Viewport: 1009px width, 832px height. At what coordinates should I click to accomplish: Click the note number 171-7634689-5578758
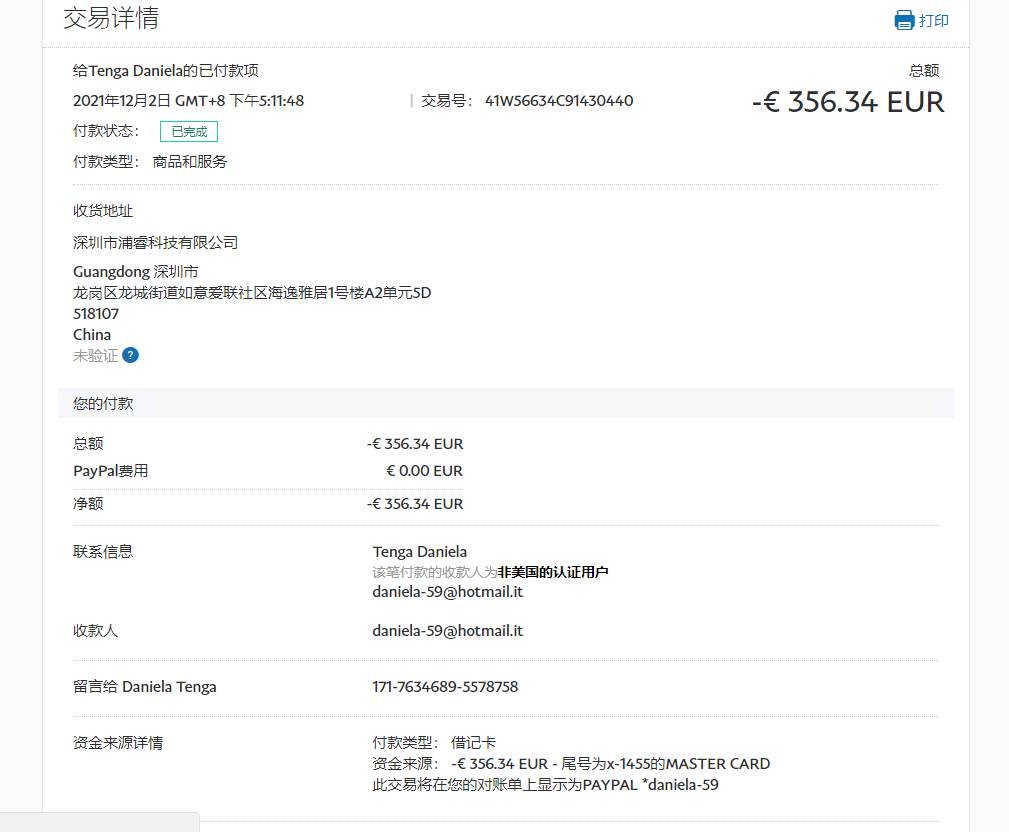coord(445,686)
